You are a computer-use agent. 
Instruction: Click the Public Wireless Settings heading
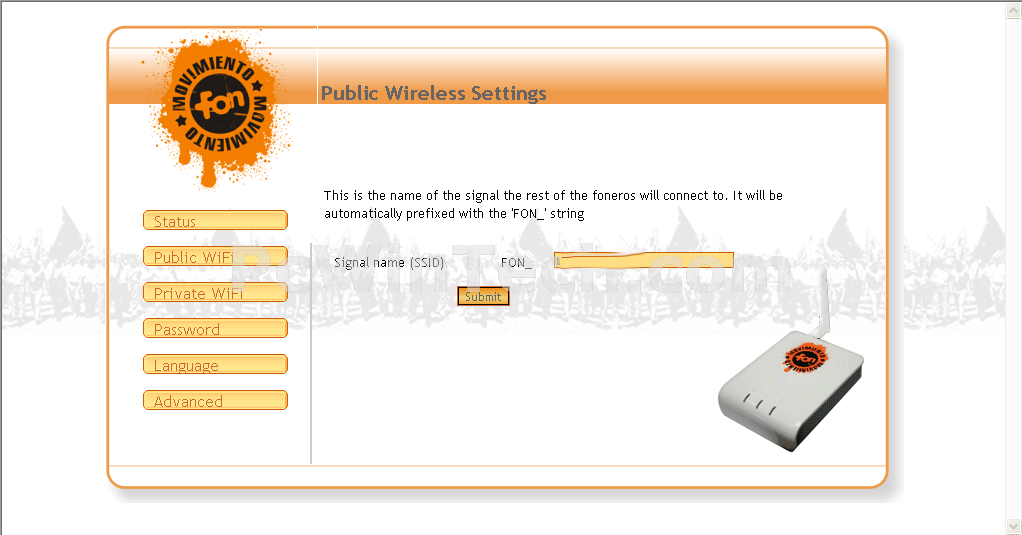pyautogui.click(x=433, y=93)
